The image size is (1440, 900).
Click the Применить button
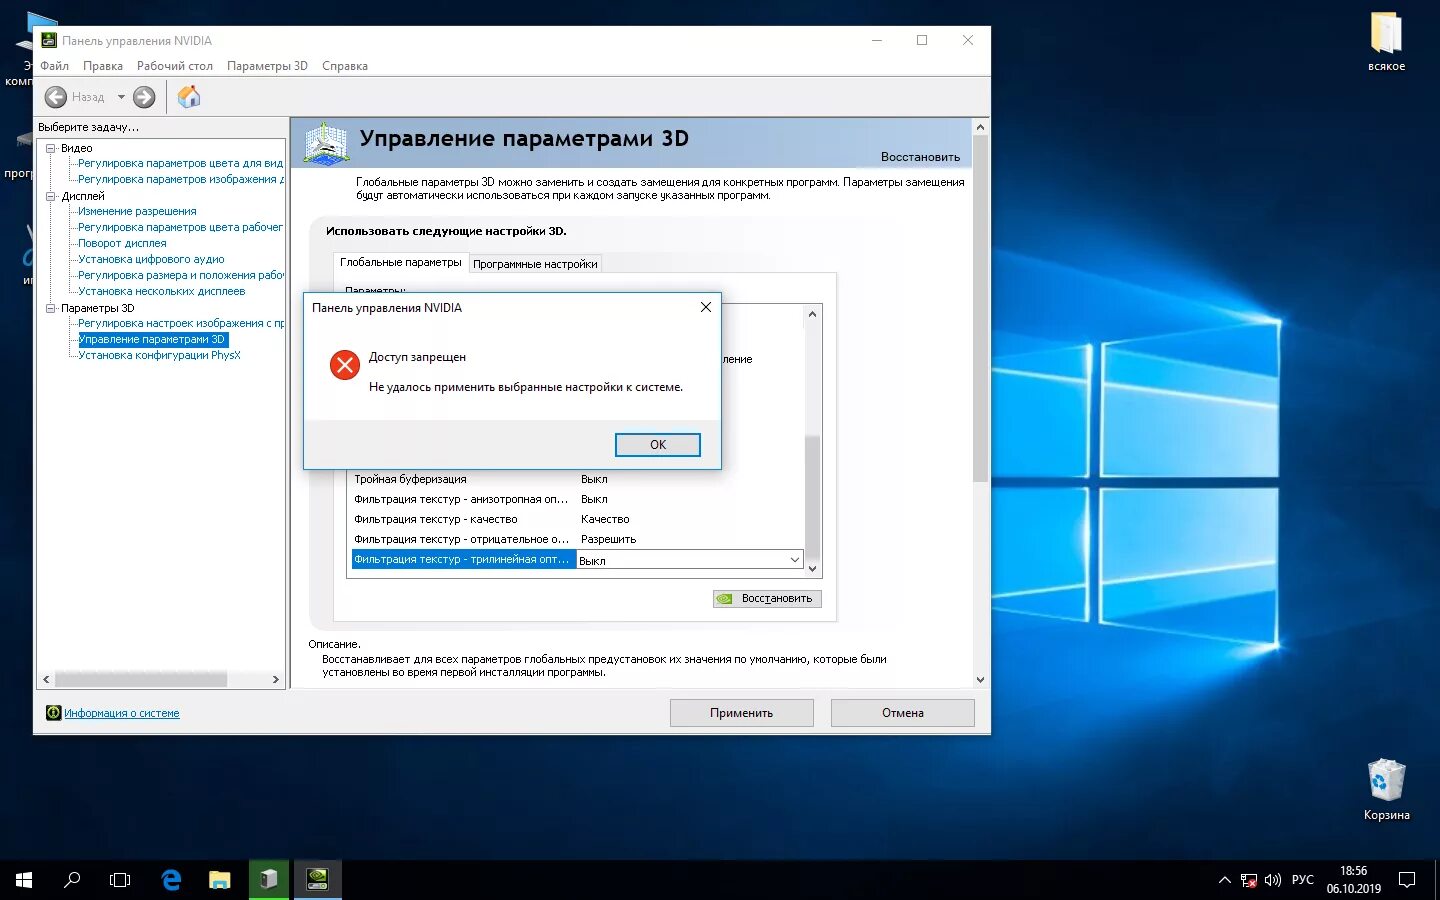pos(741,713)
